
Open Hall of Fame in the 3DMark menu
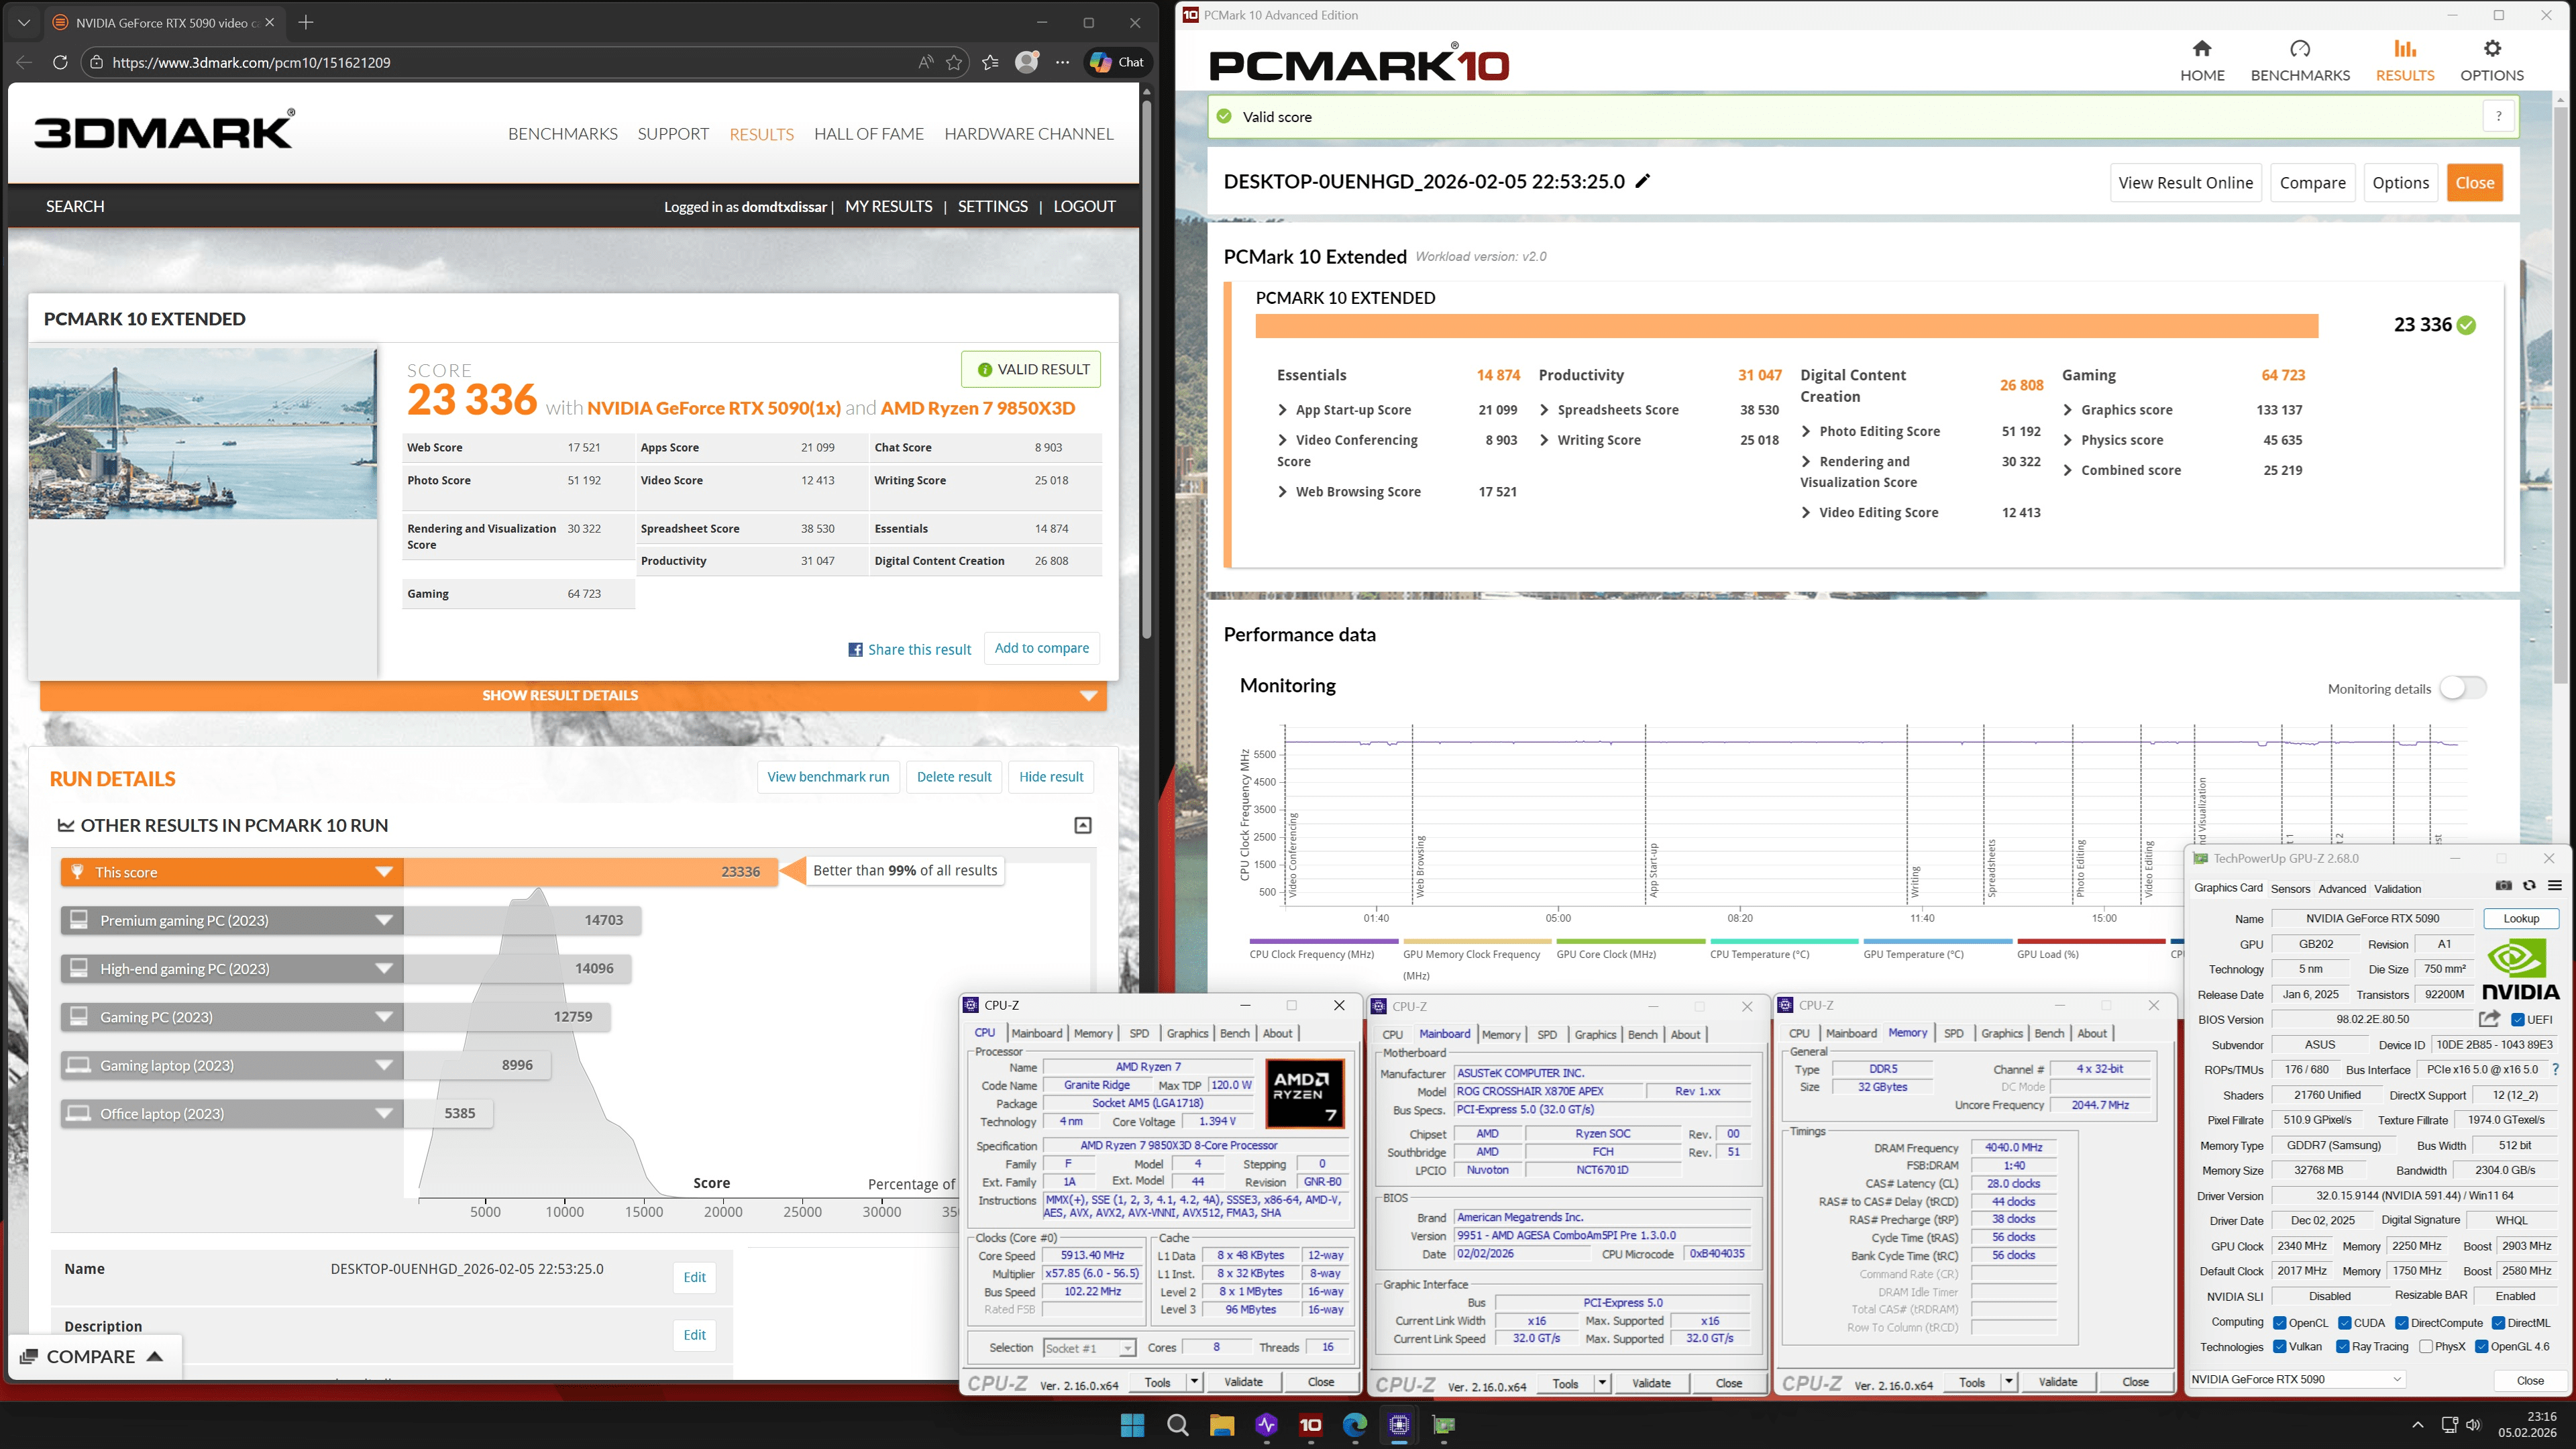(x=869, y=134)
